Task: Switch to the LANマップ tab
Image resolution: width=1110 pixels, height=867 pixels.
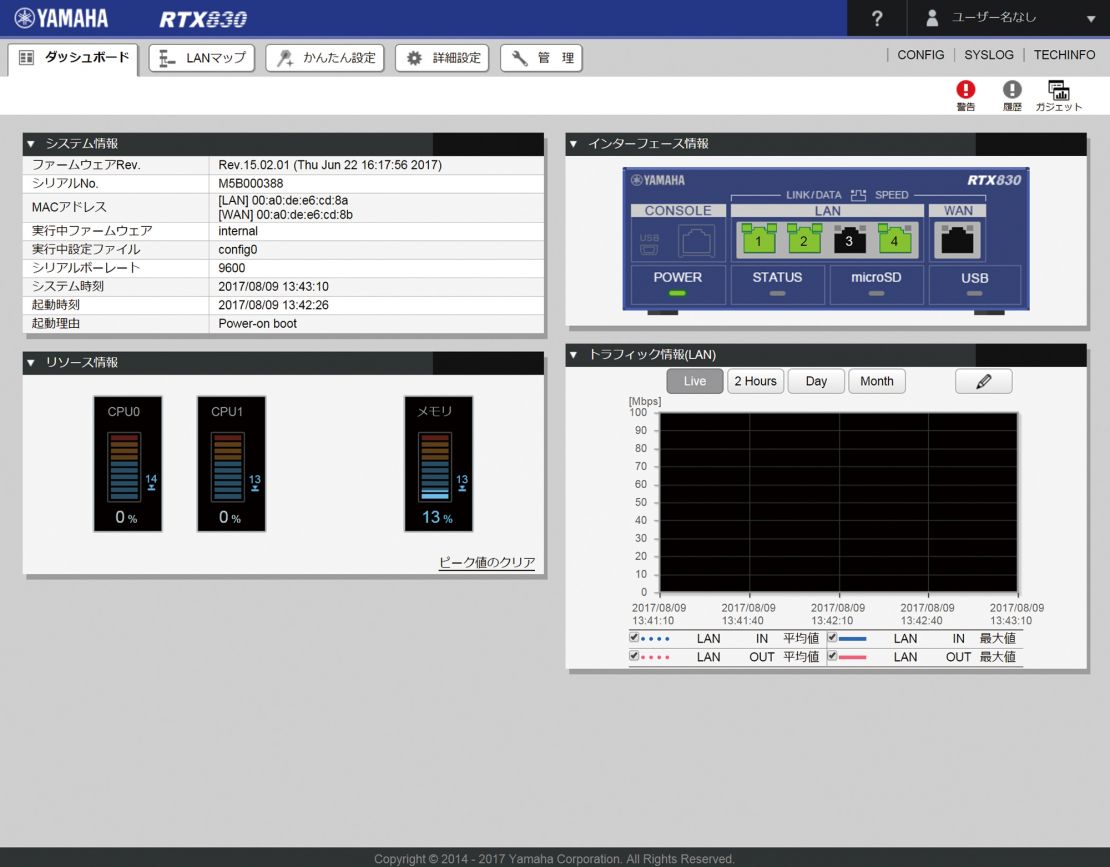Action: click(x=201, y=57)
